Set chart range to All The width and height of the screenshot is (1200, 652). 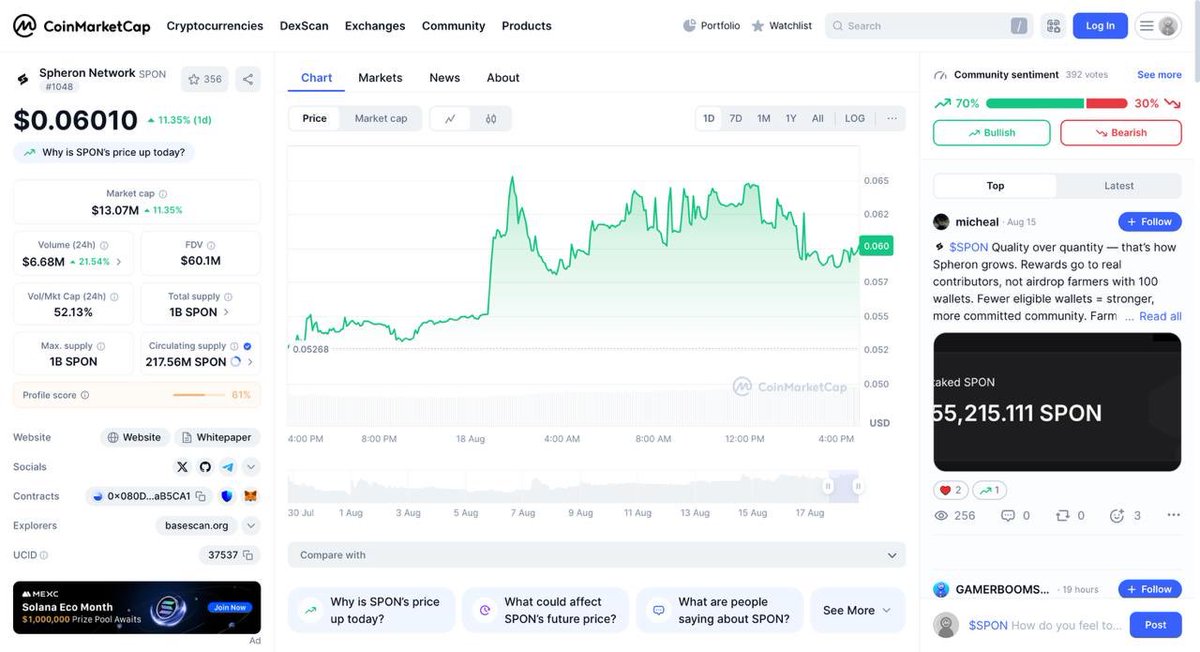818,119
